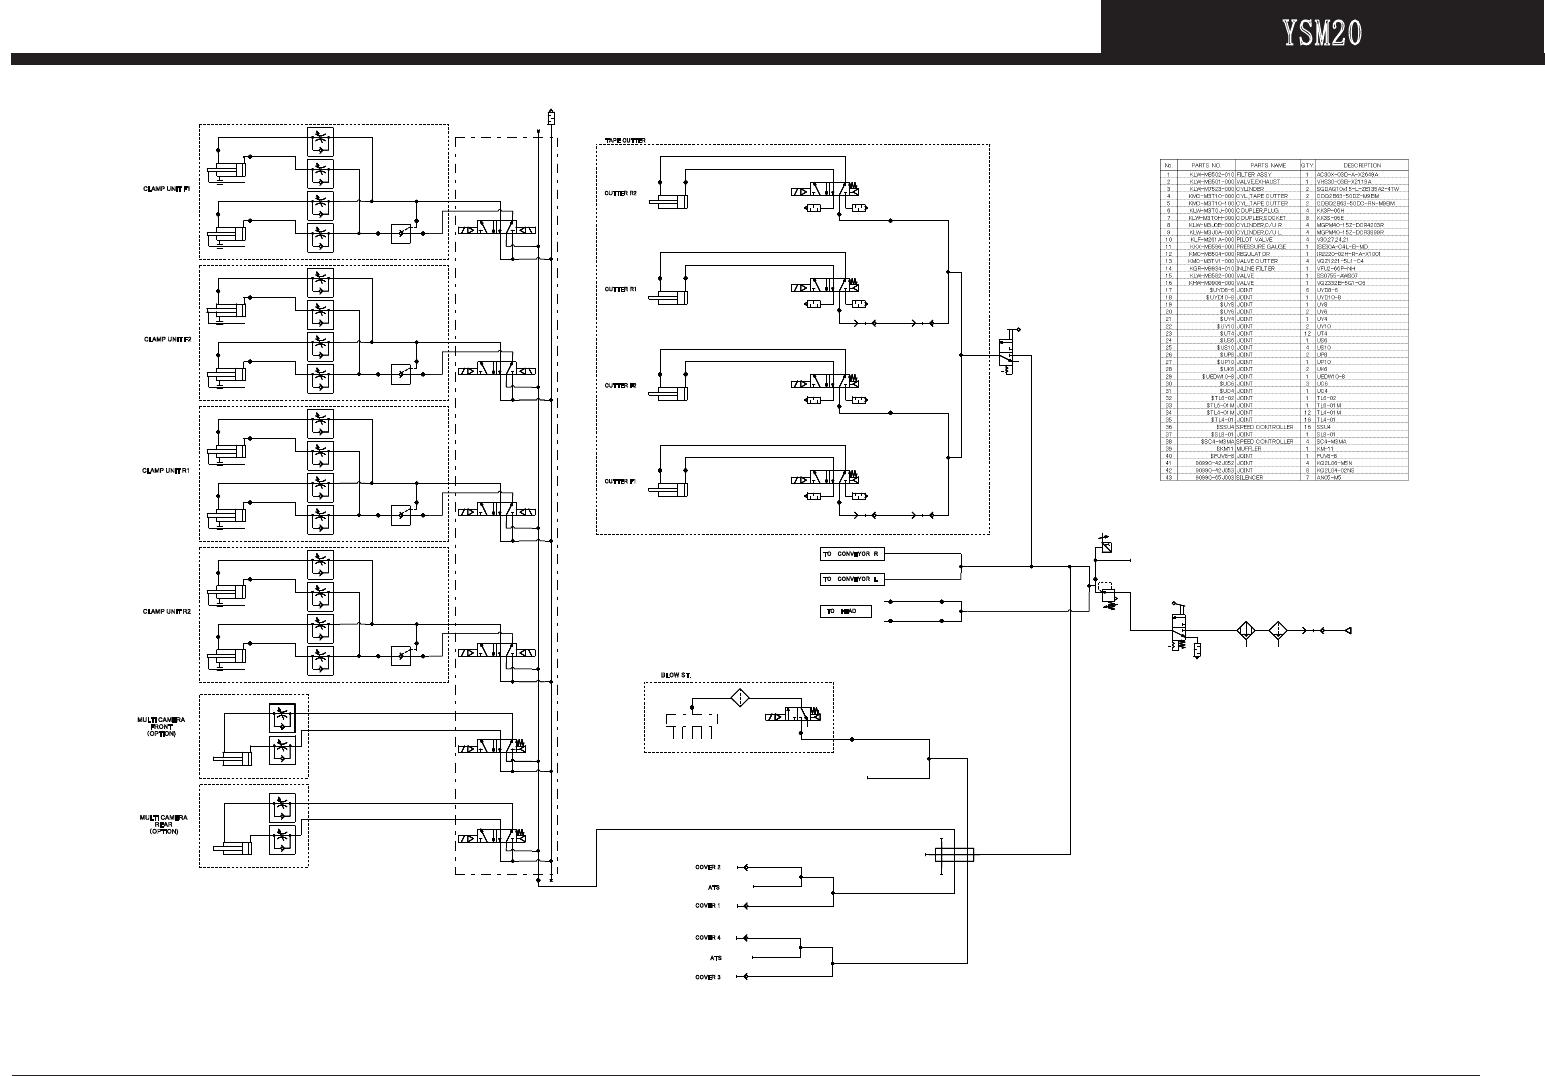Screen dimensions: 1545x1076
Task: Click the TO CONVEYOR L box
Action: click(x=852, y=579)
